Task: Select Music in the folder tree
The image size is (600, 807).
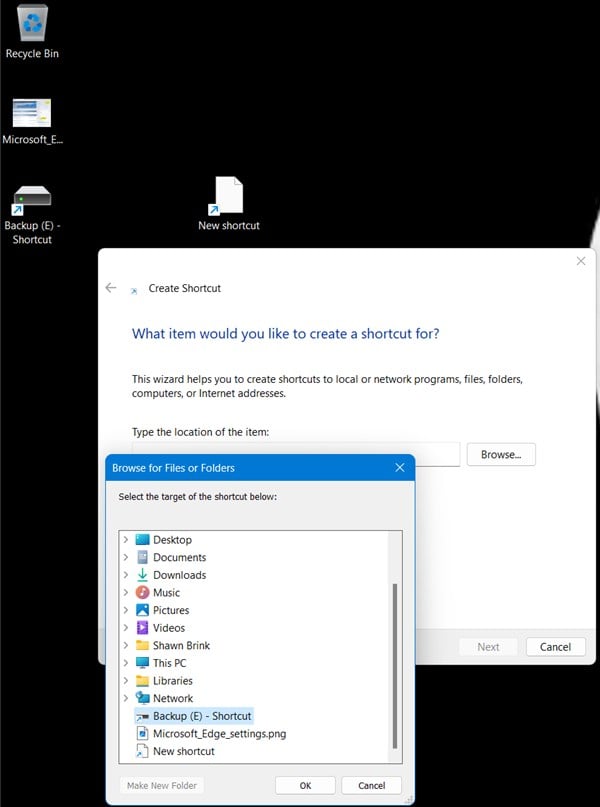Action: [166, 592]
